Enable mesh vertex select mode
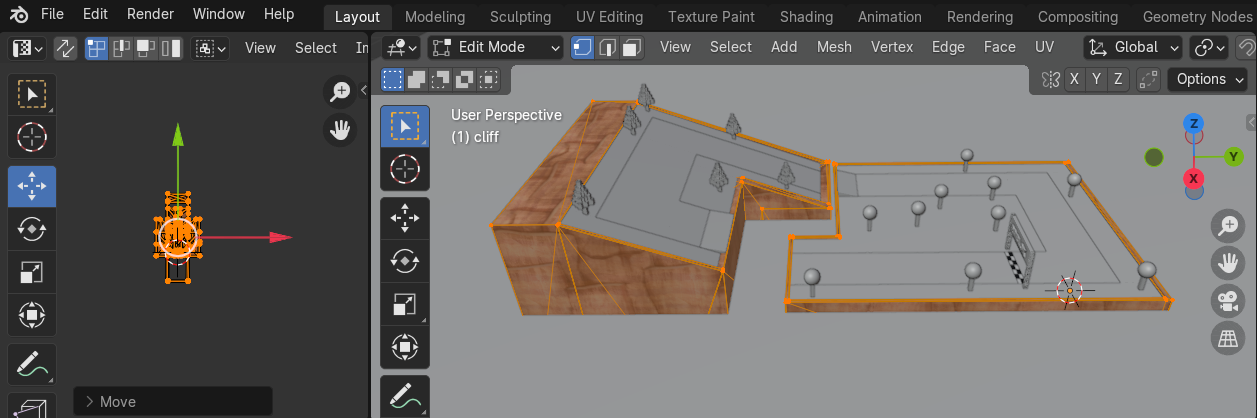 [x=583, y=47]
